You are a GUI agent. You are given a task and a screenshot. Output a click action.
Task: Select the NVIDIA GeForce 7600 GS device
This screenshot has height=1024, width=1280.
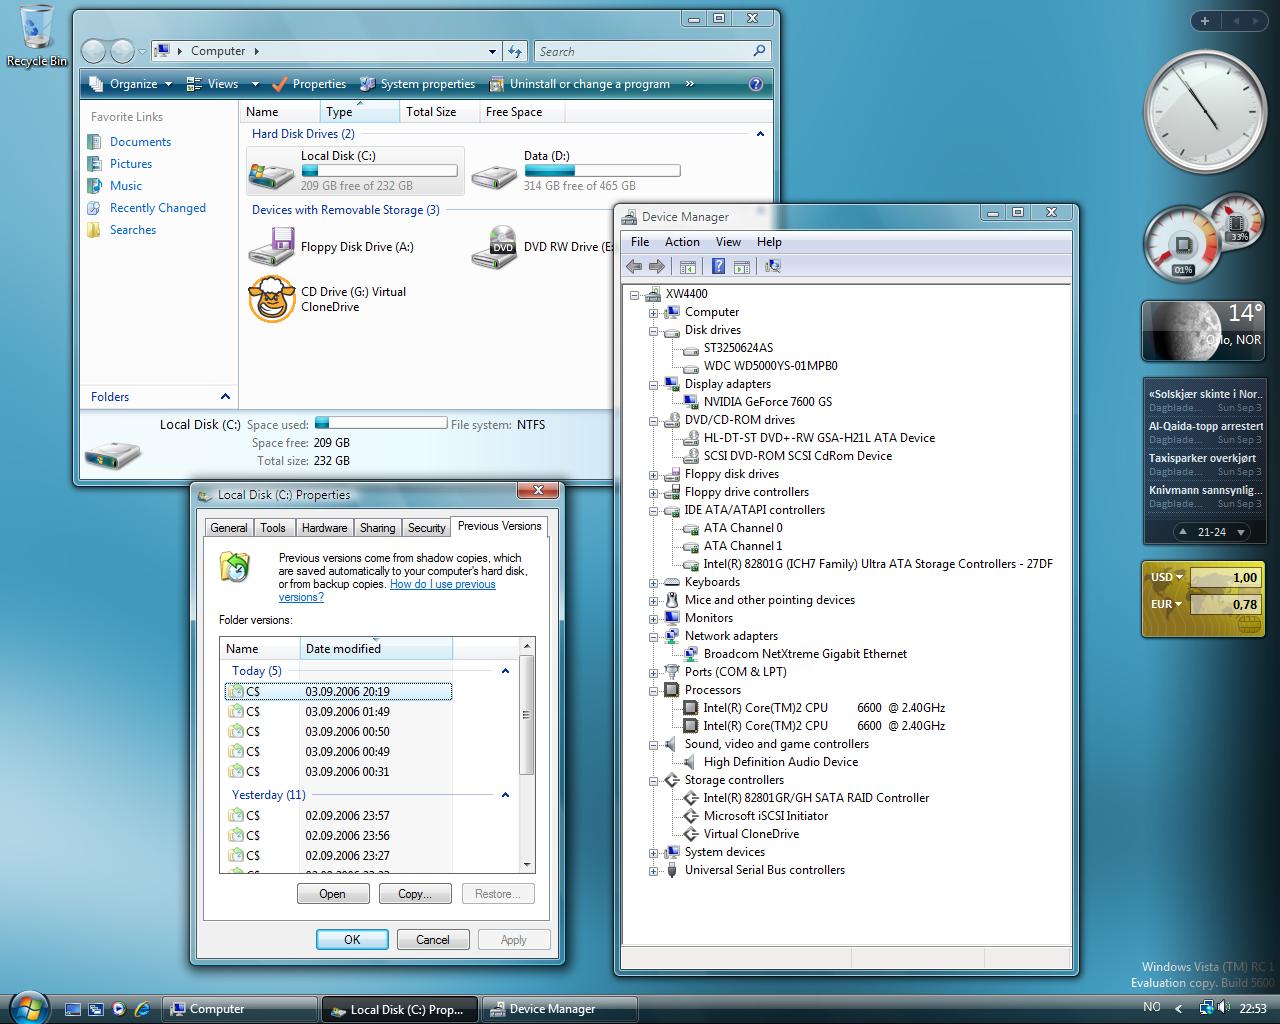pyautogui.click(x=767, y=402)
